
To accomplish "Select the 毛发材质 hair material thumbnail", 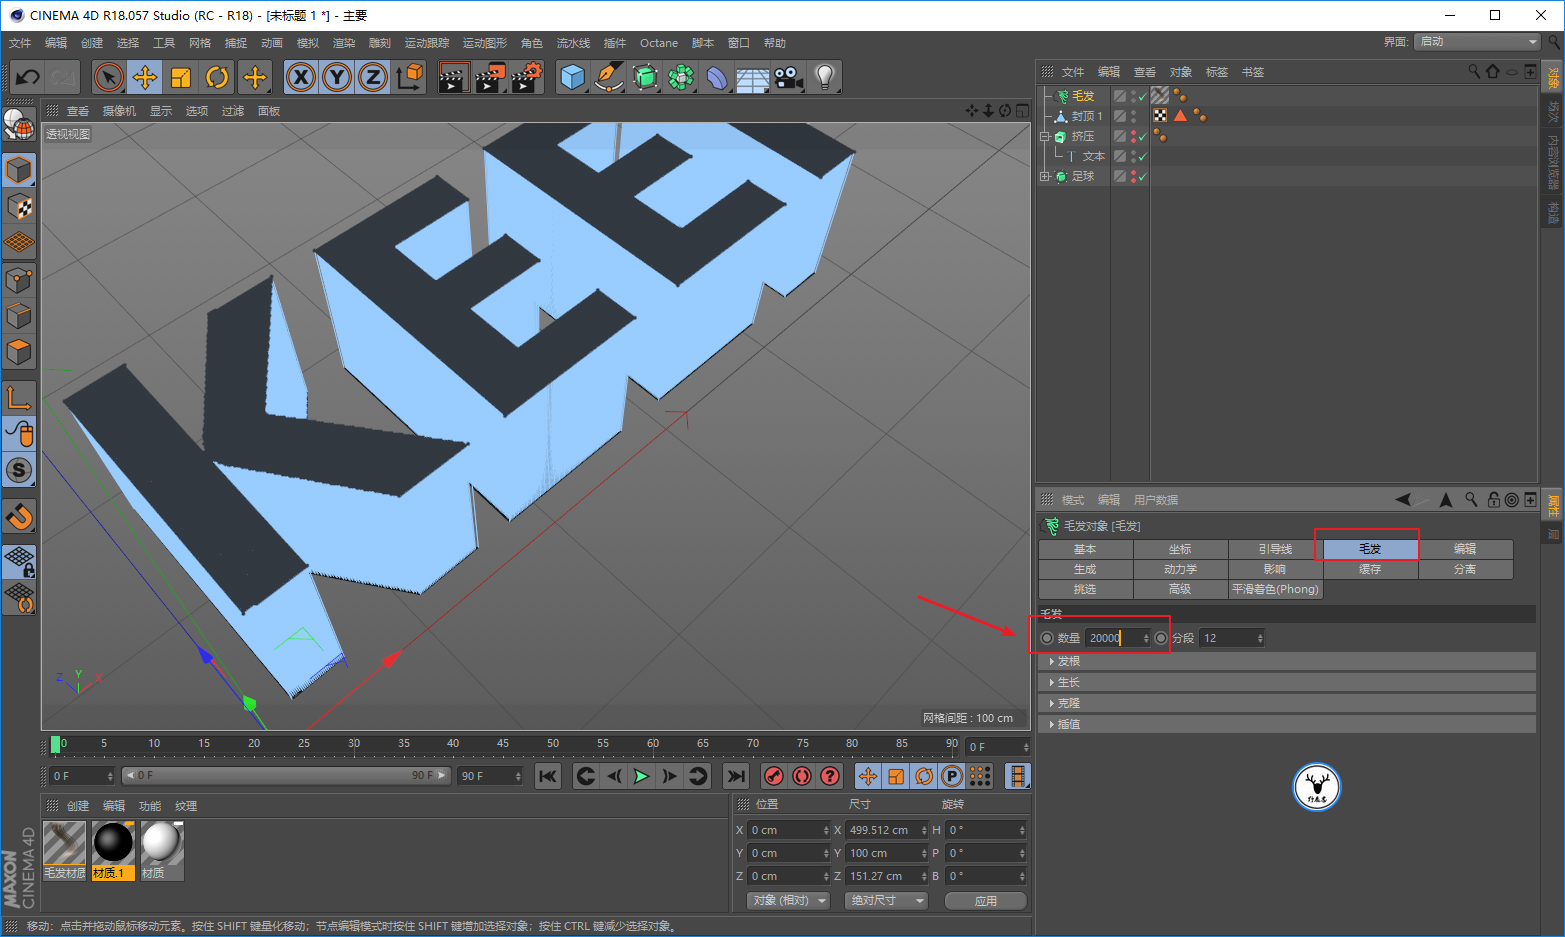I will (64, 851).
